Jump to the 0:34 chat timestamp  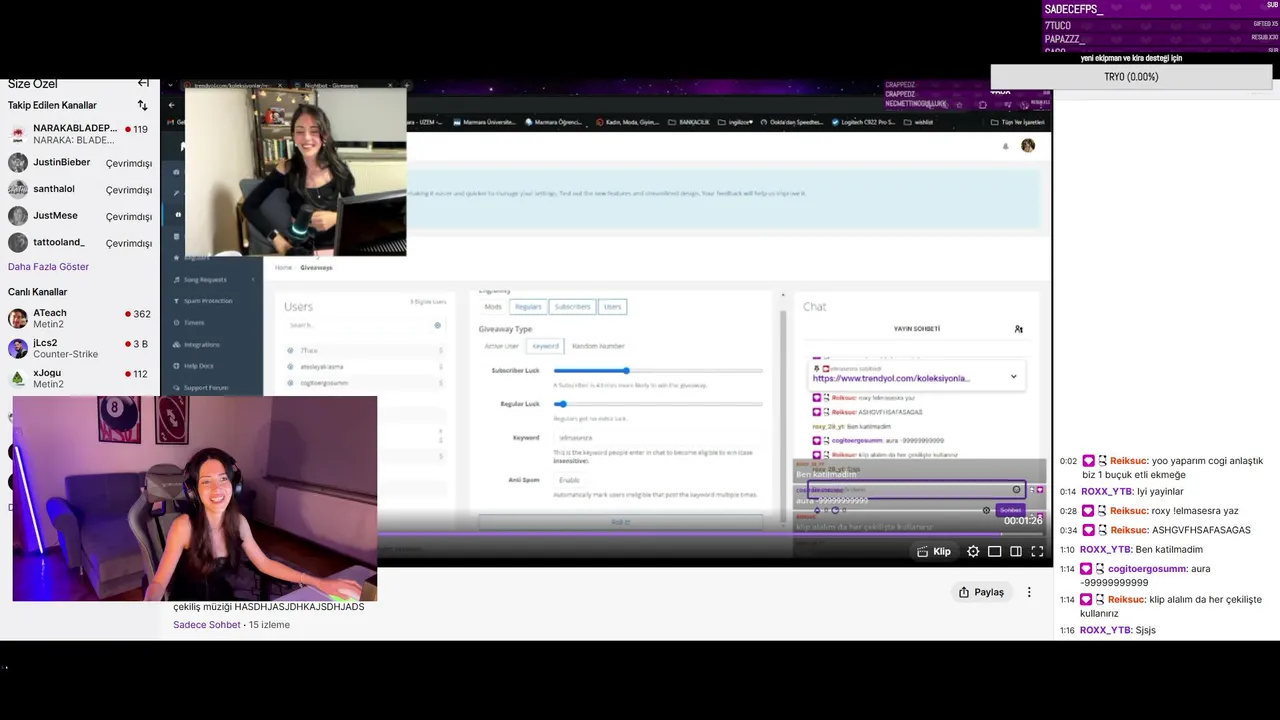click(x=1068, y=530)
